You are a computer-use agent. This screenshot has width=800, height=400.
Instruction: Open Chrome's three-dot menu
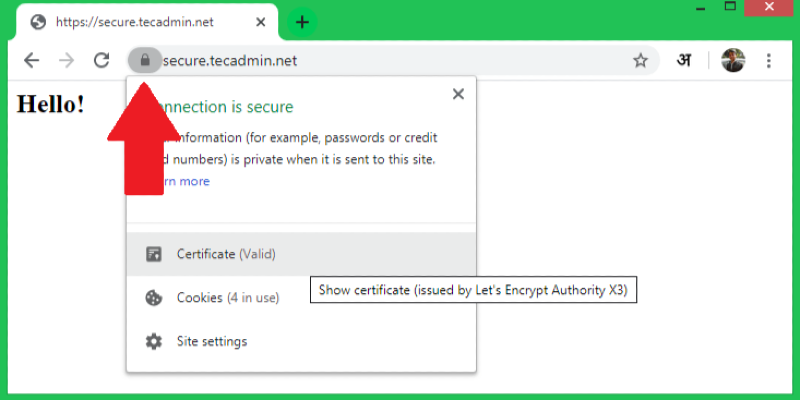tap(769, 61)
